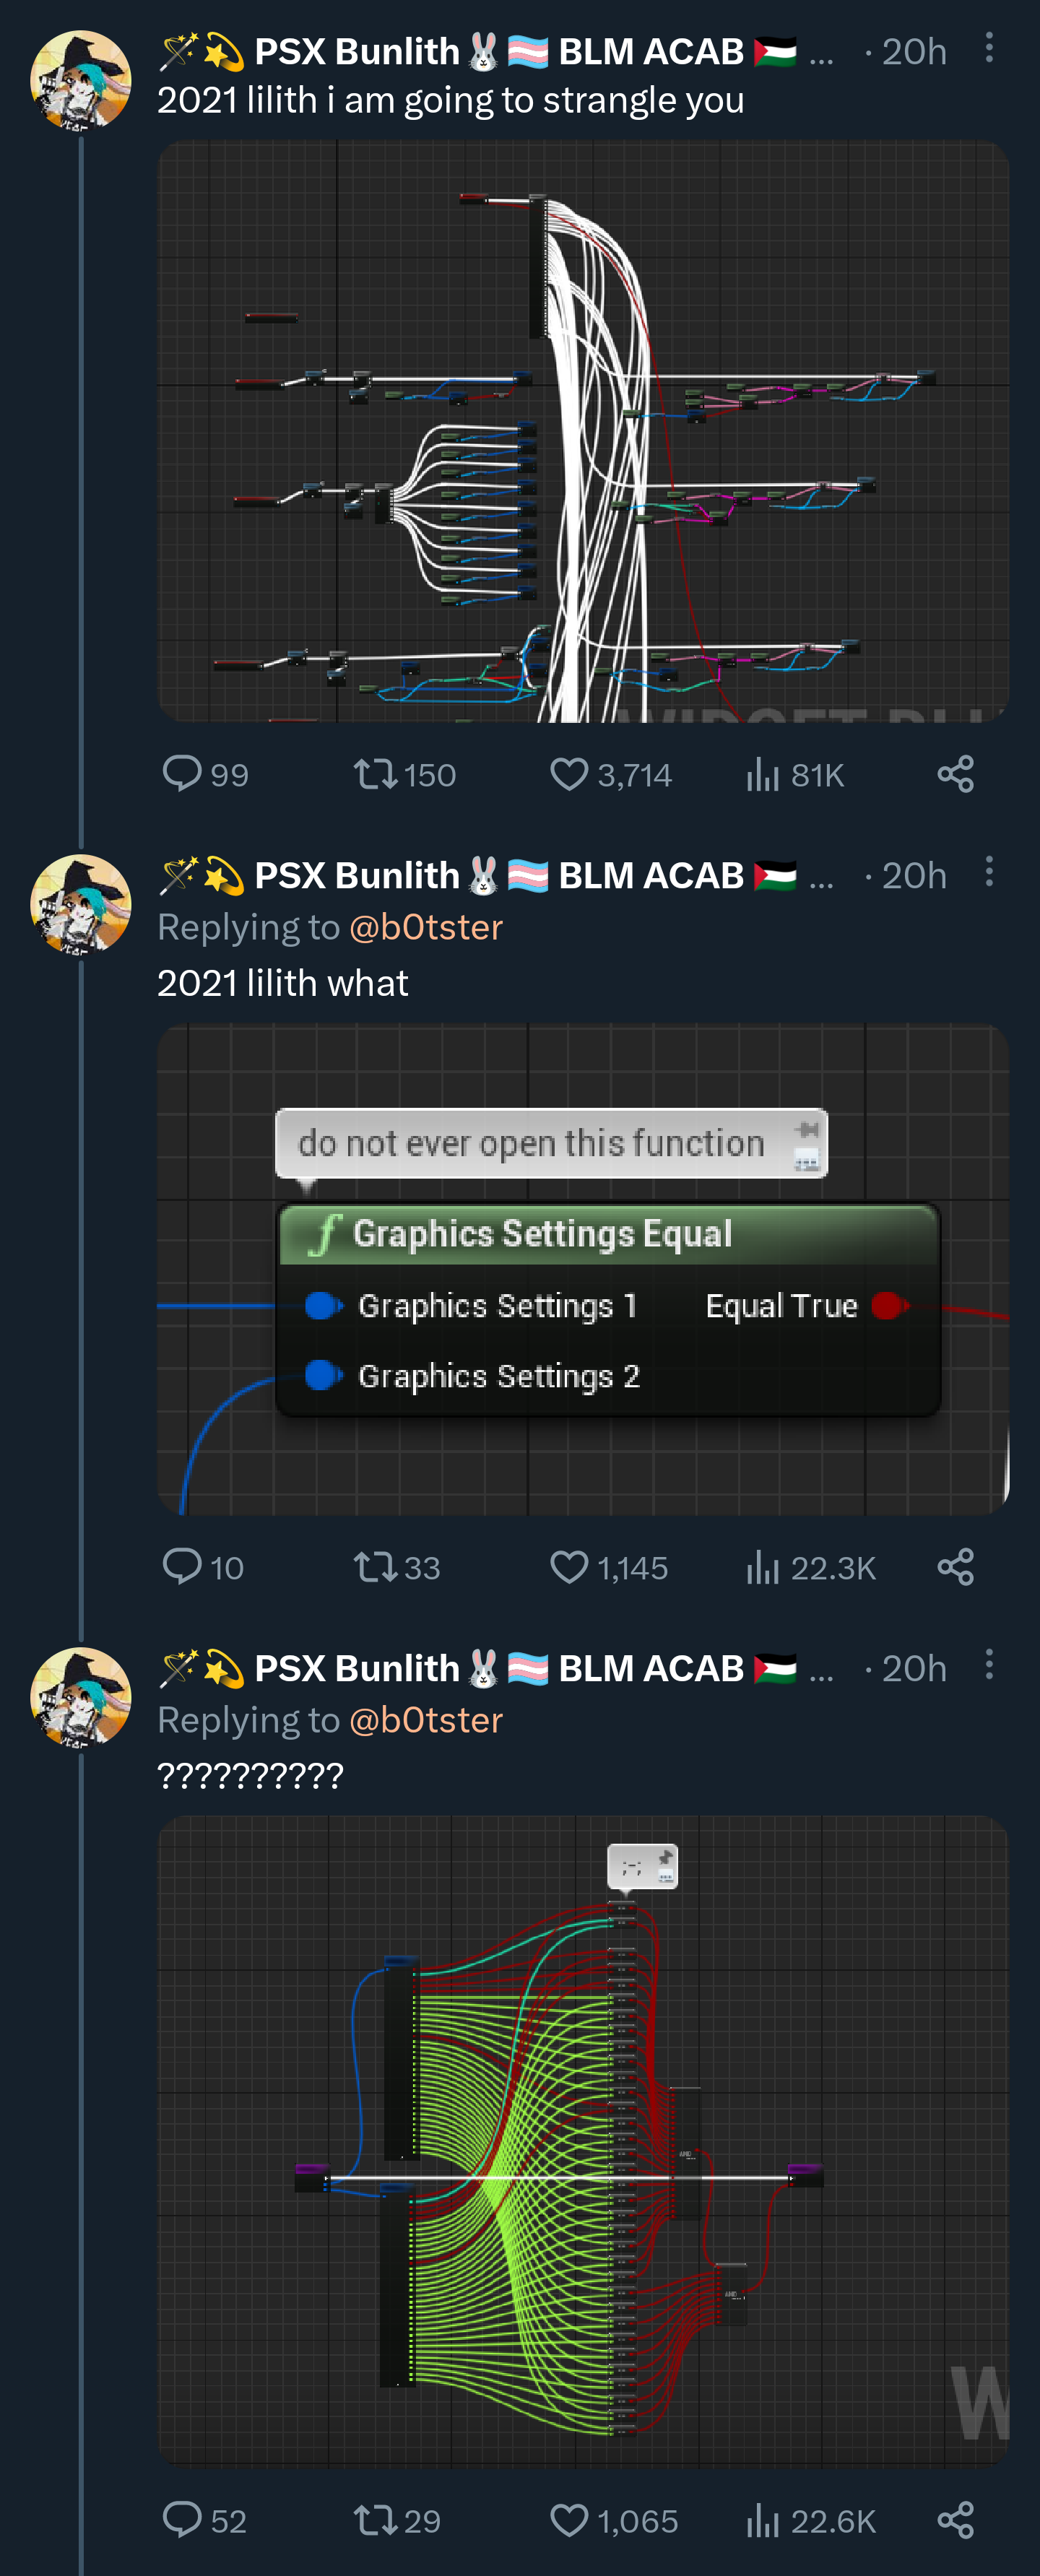Open the white wire blueprint image

coord(583,432)
